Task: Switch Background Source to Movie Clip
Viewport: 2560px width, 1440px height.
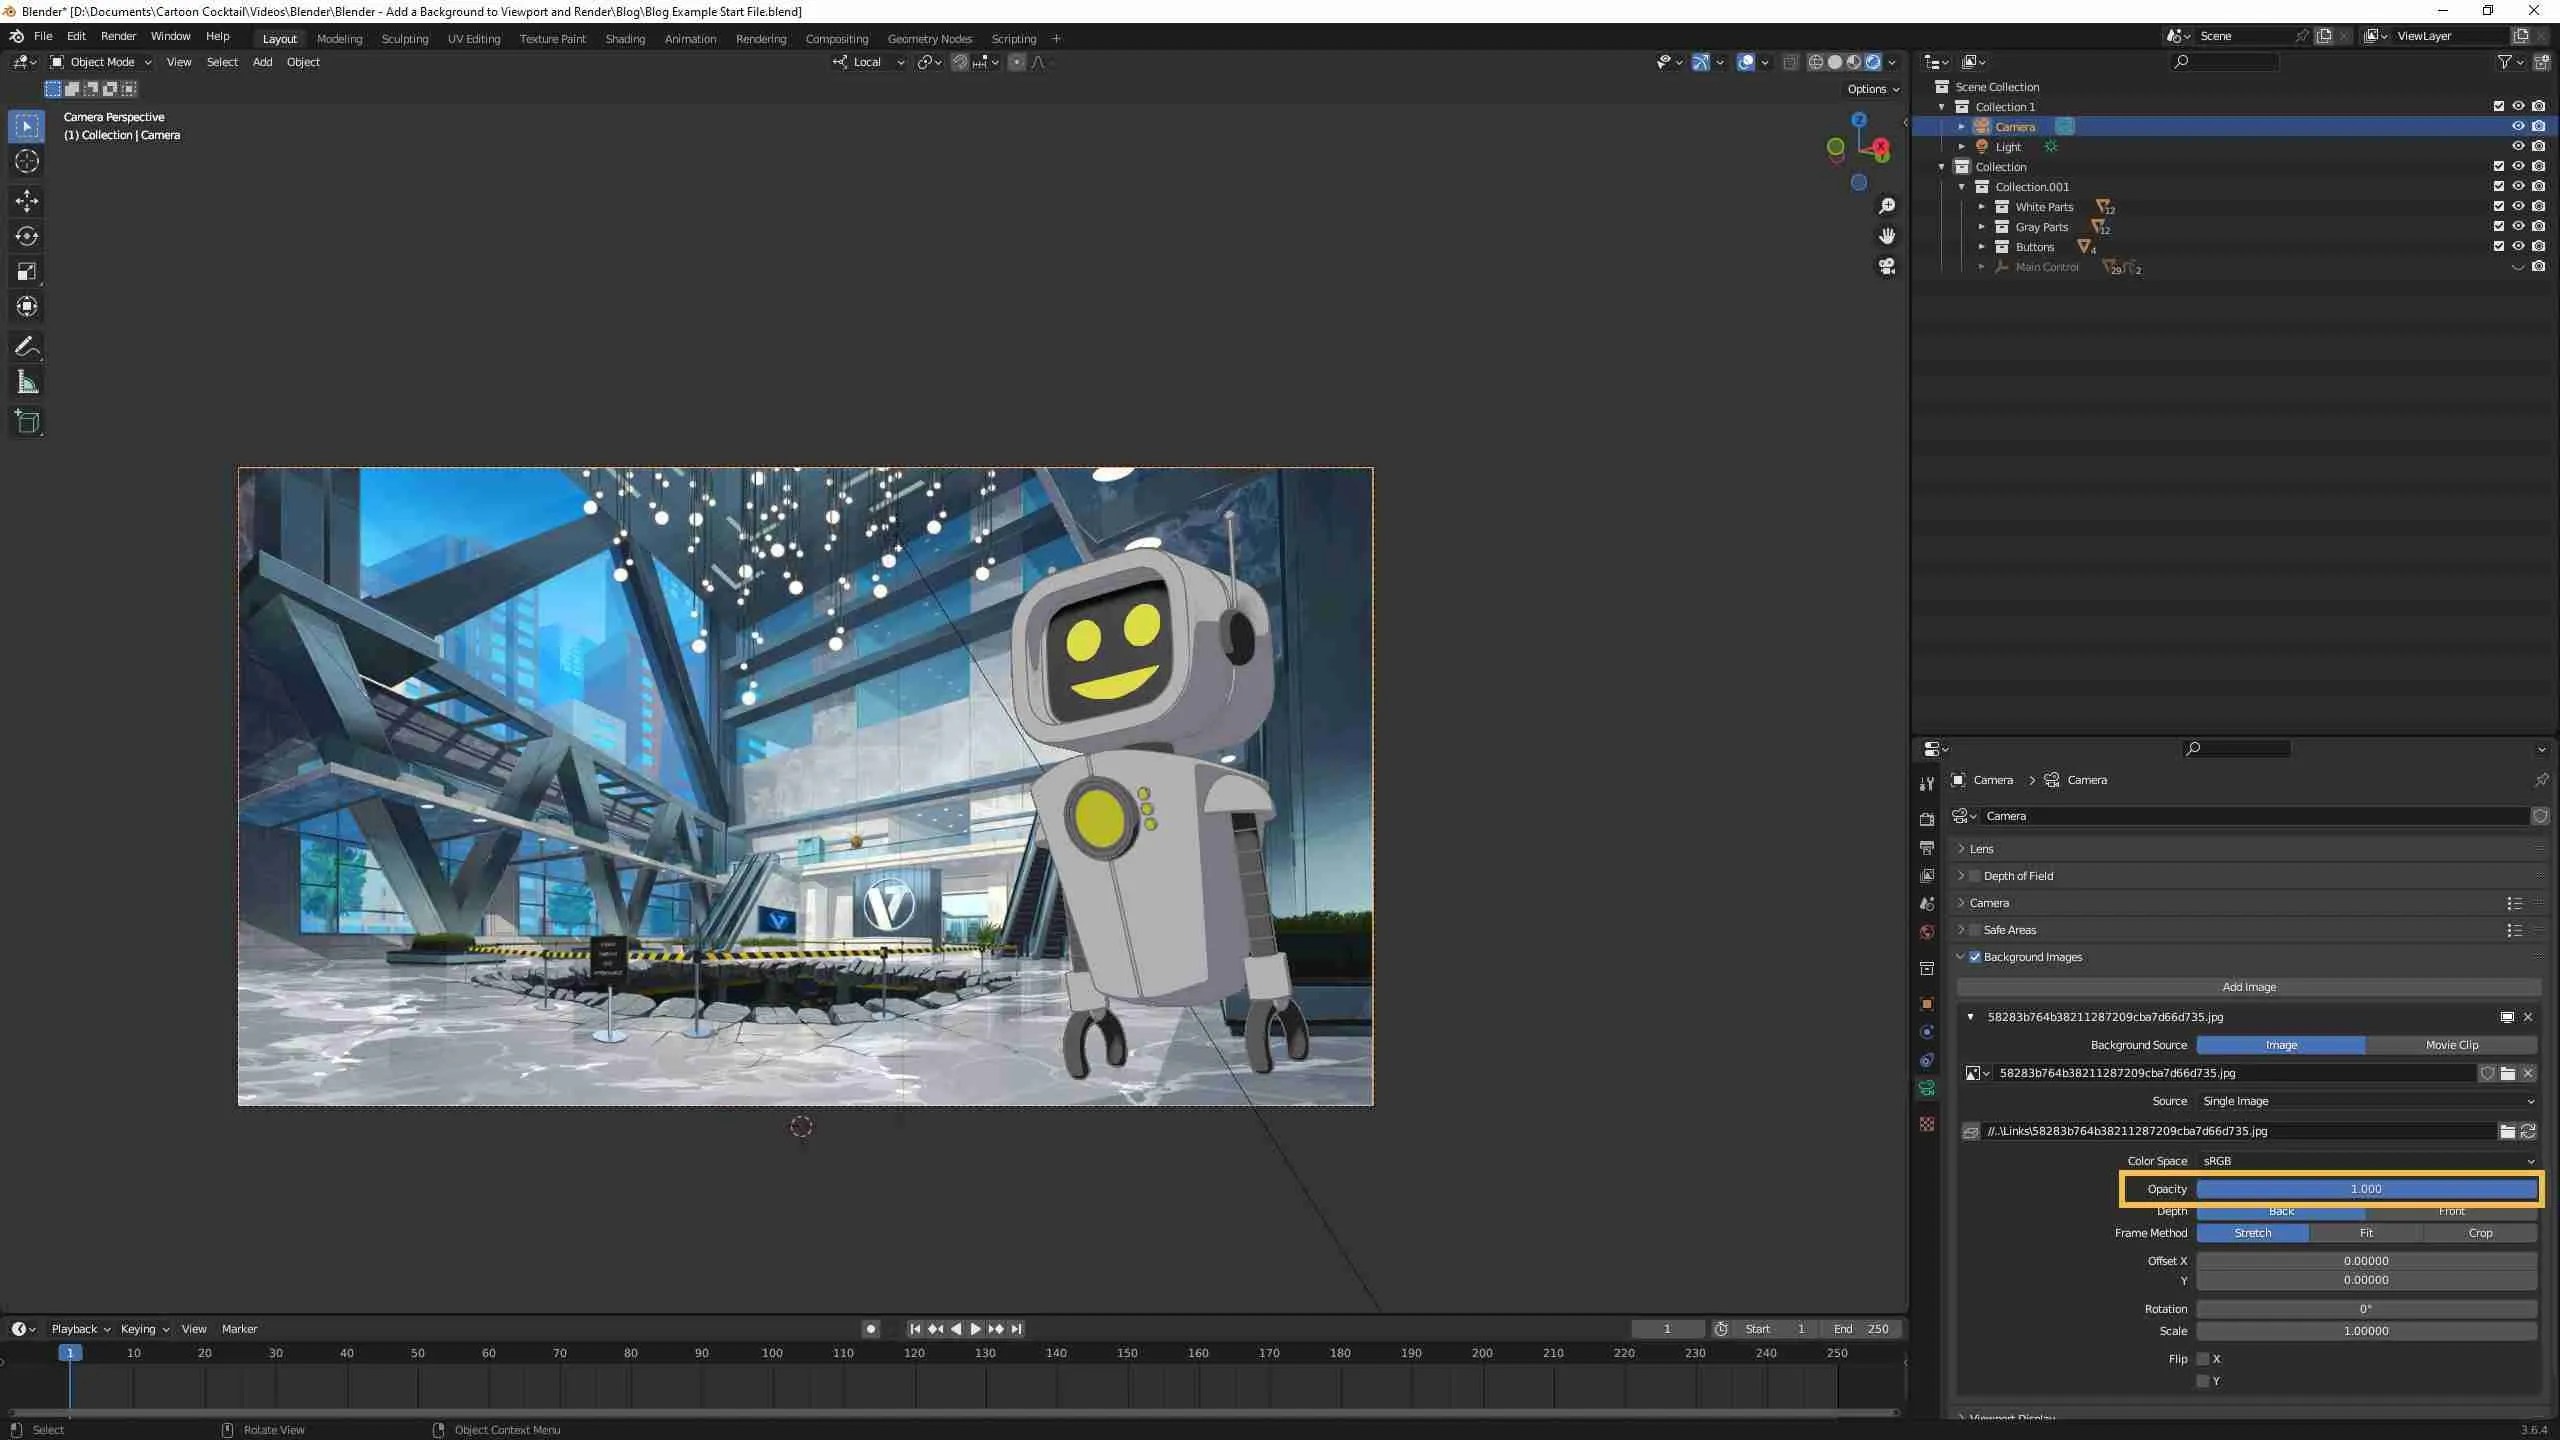Action: [2450, 1044]
